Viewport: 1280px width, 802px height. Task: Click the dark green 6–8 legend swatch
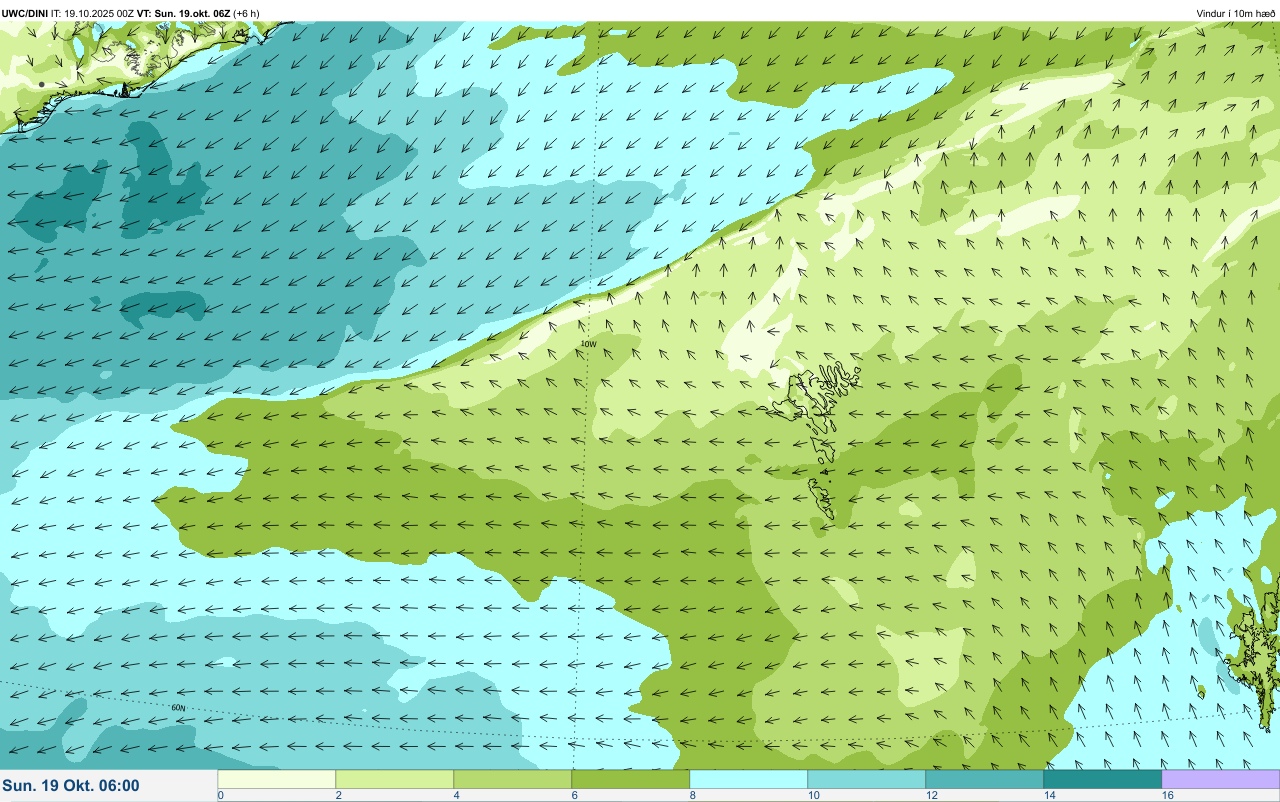click(630, 778)
